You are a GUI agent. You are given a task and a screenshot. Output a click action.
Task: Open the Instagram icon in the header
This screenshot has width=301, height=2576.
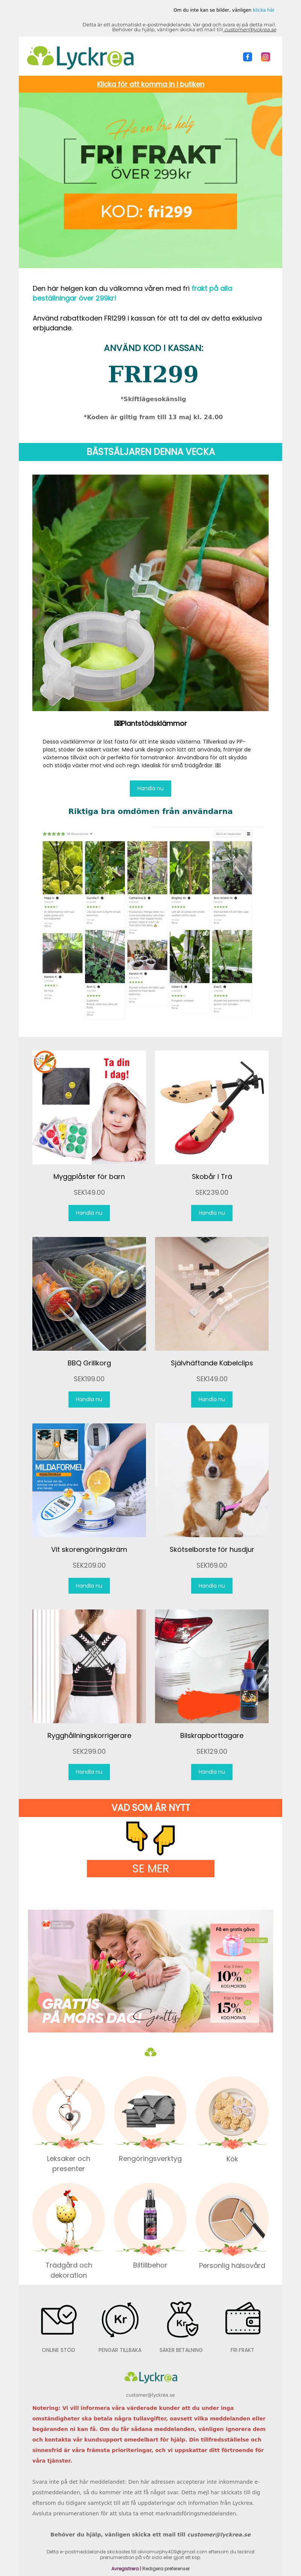tap(265, 57)
